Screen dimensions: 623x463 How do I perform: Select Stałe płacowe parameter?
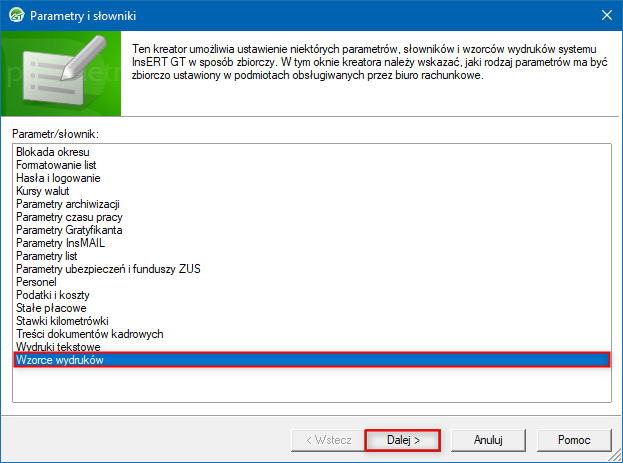[312, 308]
